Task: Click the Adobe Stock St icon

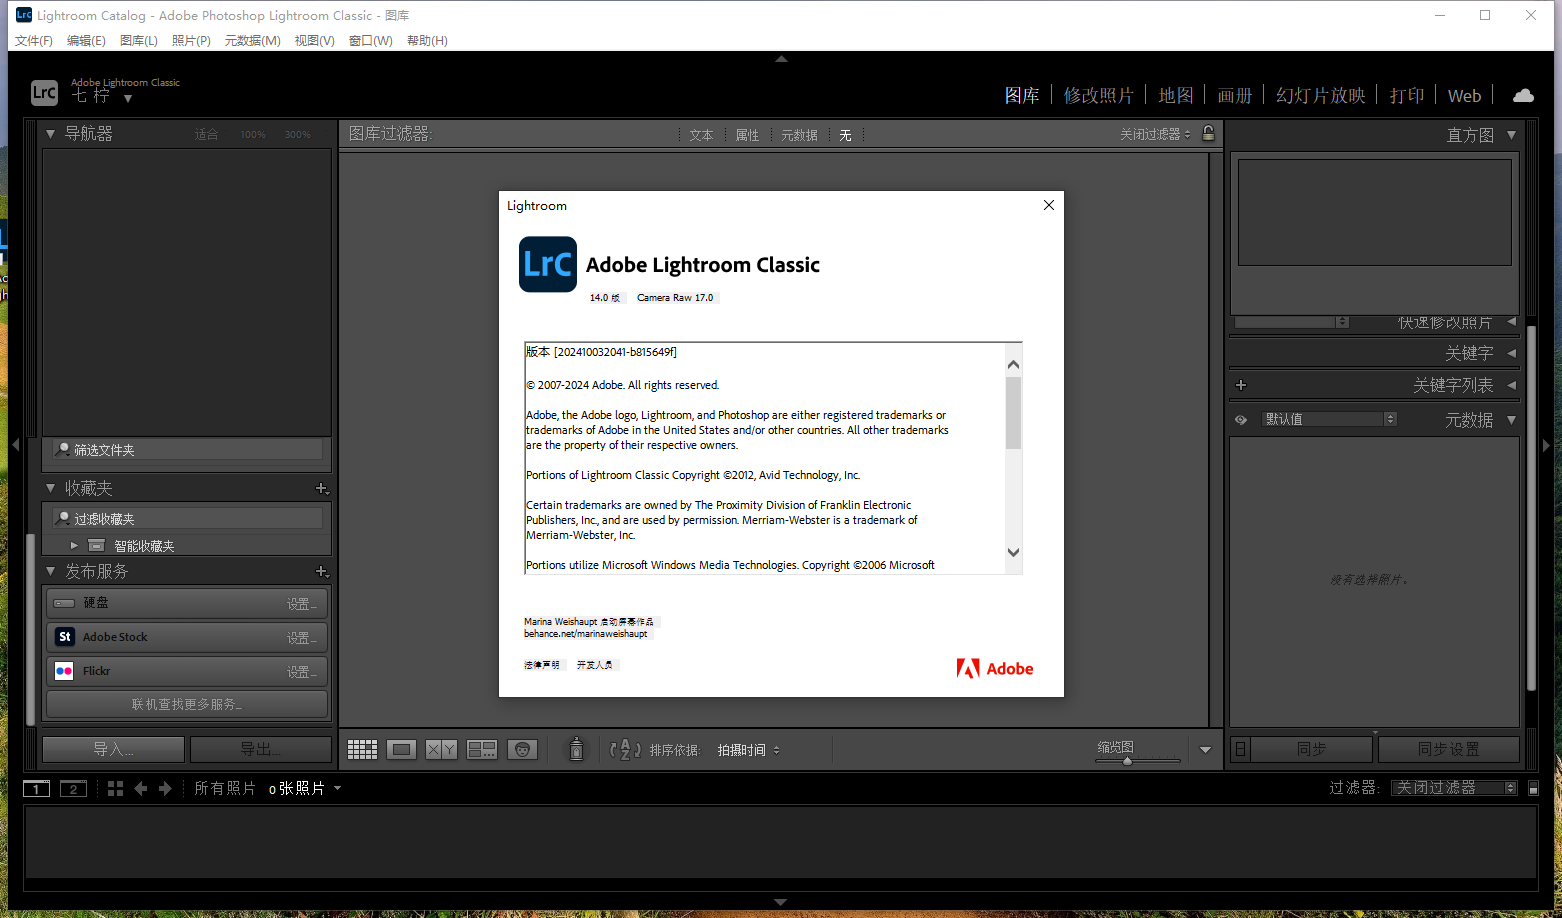Action: [65, 637]
